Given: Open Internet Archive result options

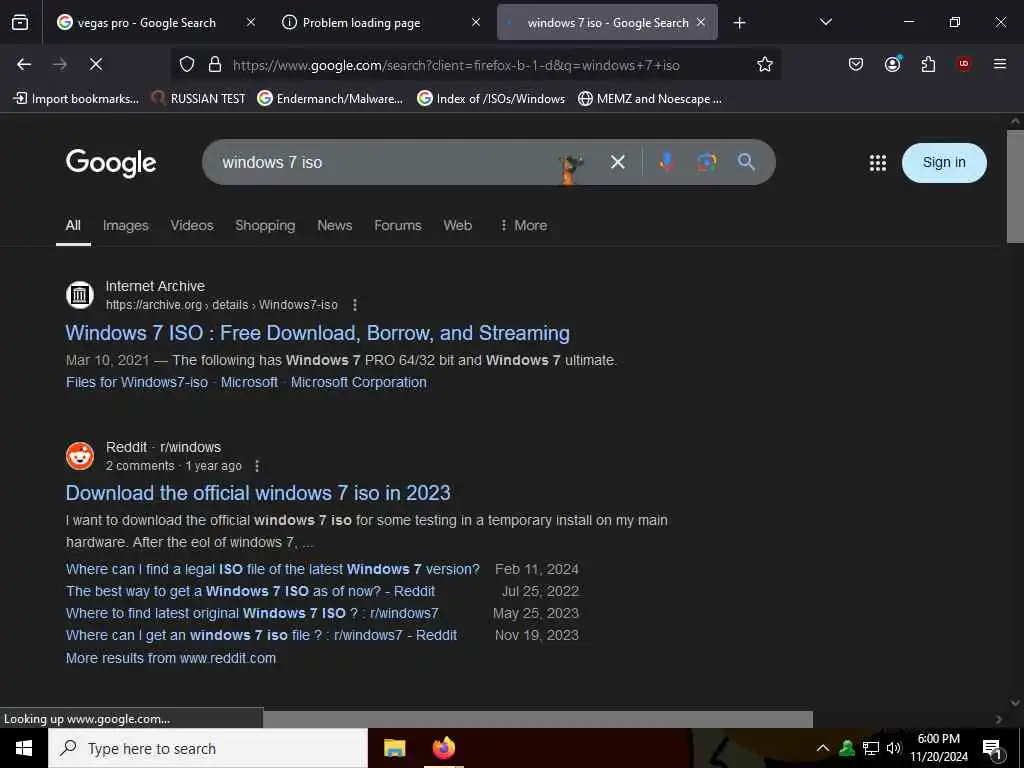Looking at the screenshot, I should (355, 305).
